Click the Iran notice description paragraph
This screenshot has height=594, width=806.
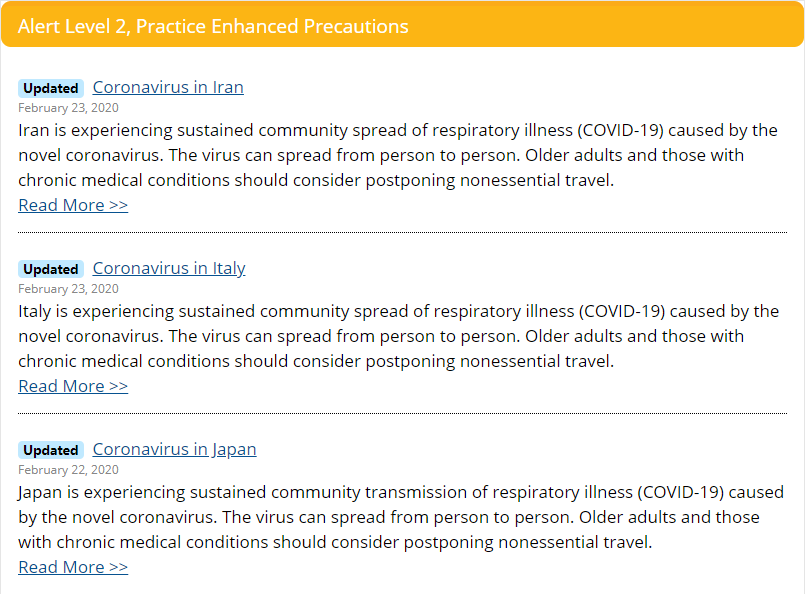pyautogui.click(x=398, y=155)
